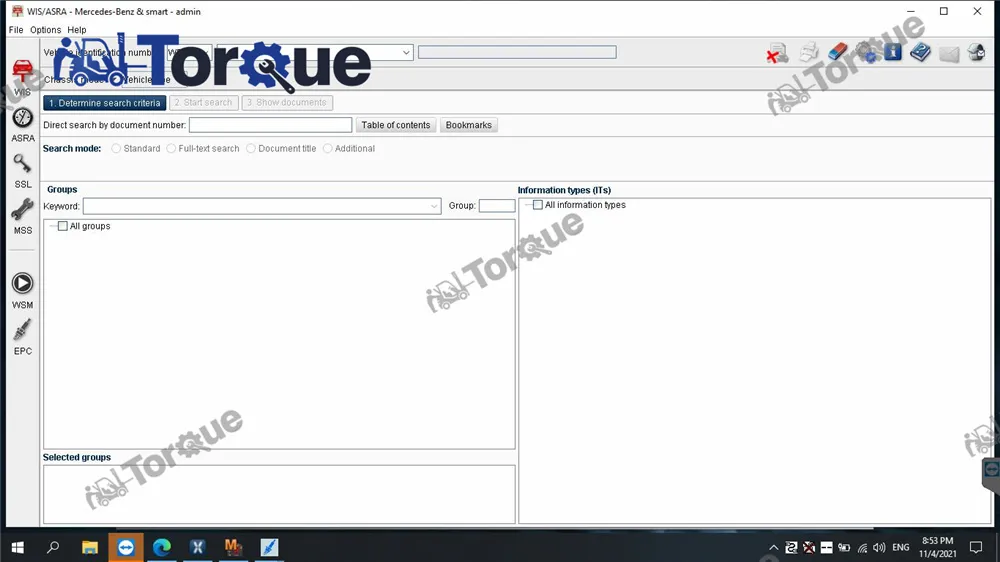Select the Additional search mode

(x=327, y=149)
